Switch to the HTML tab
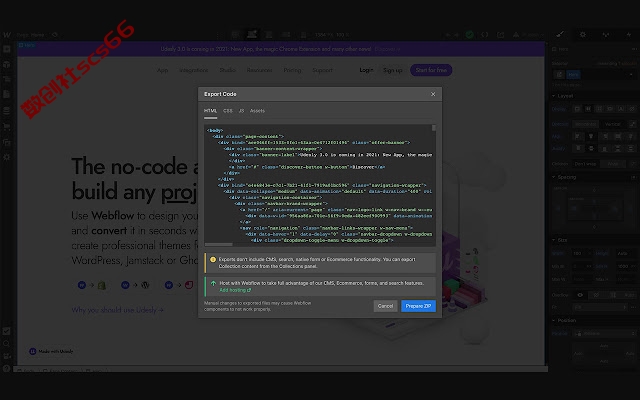The image size is (640, 400). click(210, 111)
